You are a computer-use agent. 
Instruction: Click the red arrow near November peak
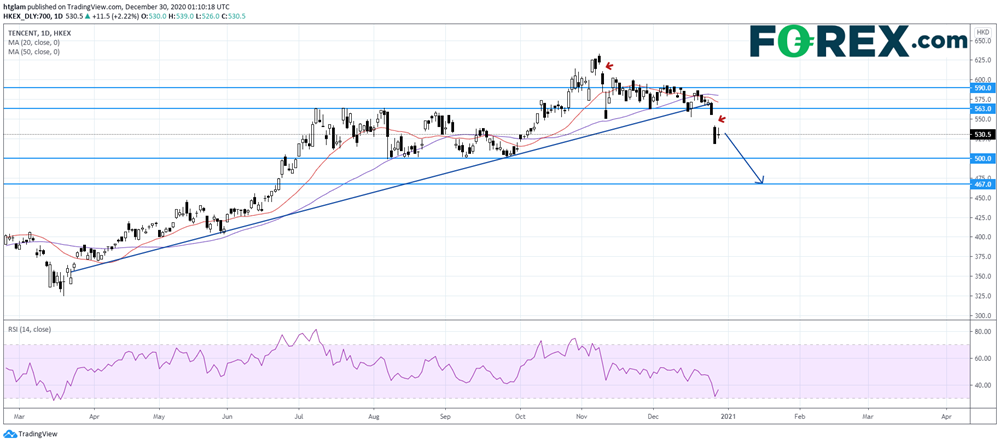coord(607,68)
